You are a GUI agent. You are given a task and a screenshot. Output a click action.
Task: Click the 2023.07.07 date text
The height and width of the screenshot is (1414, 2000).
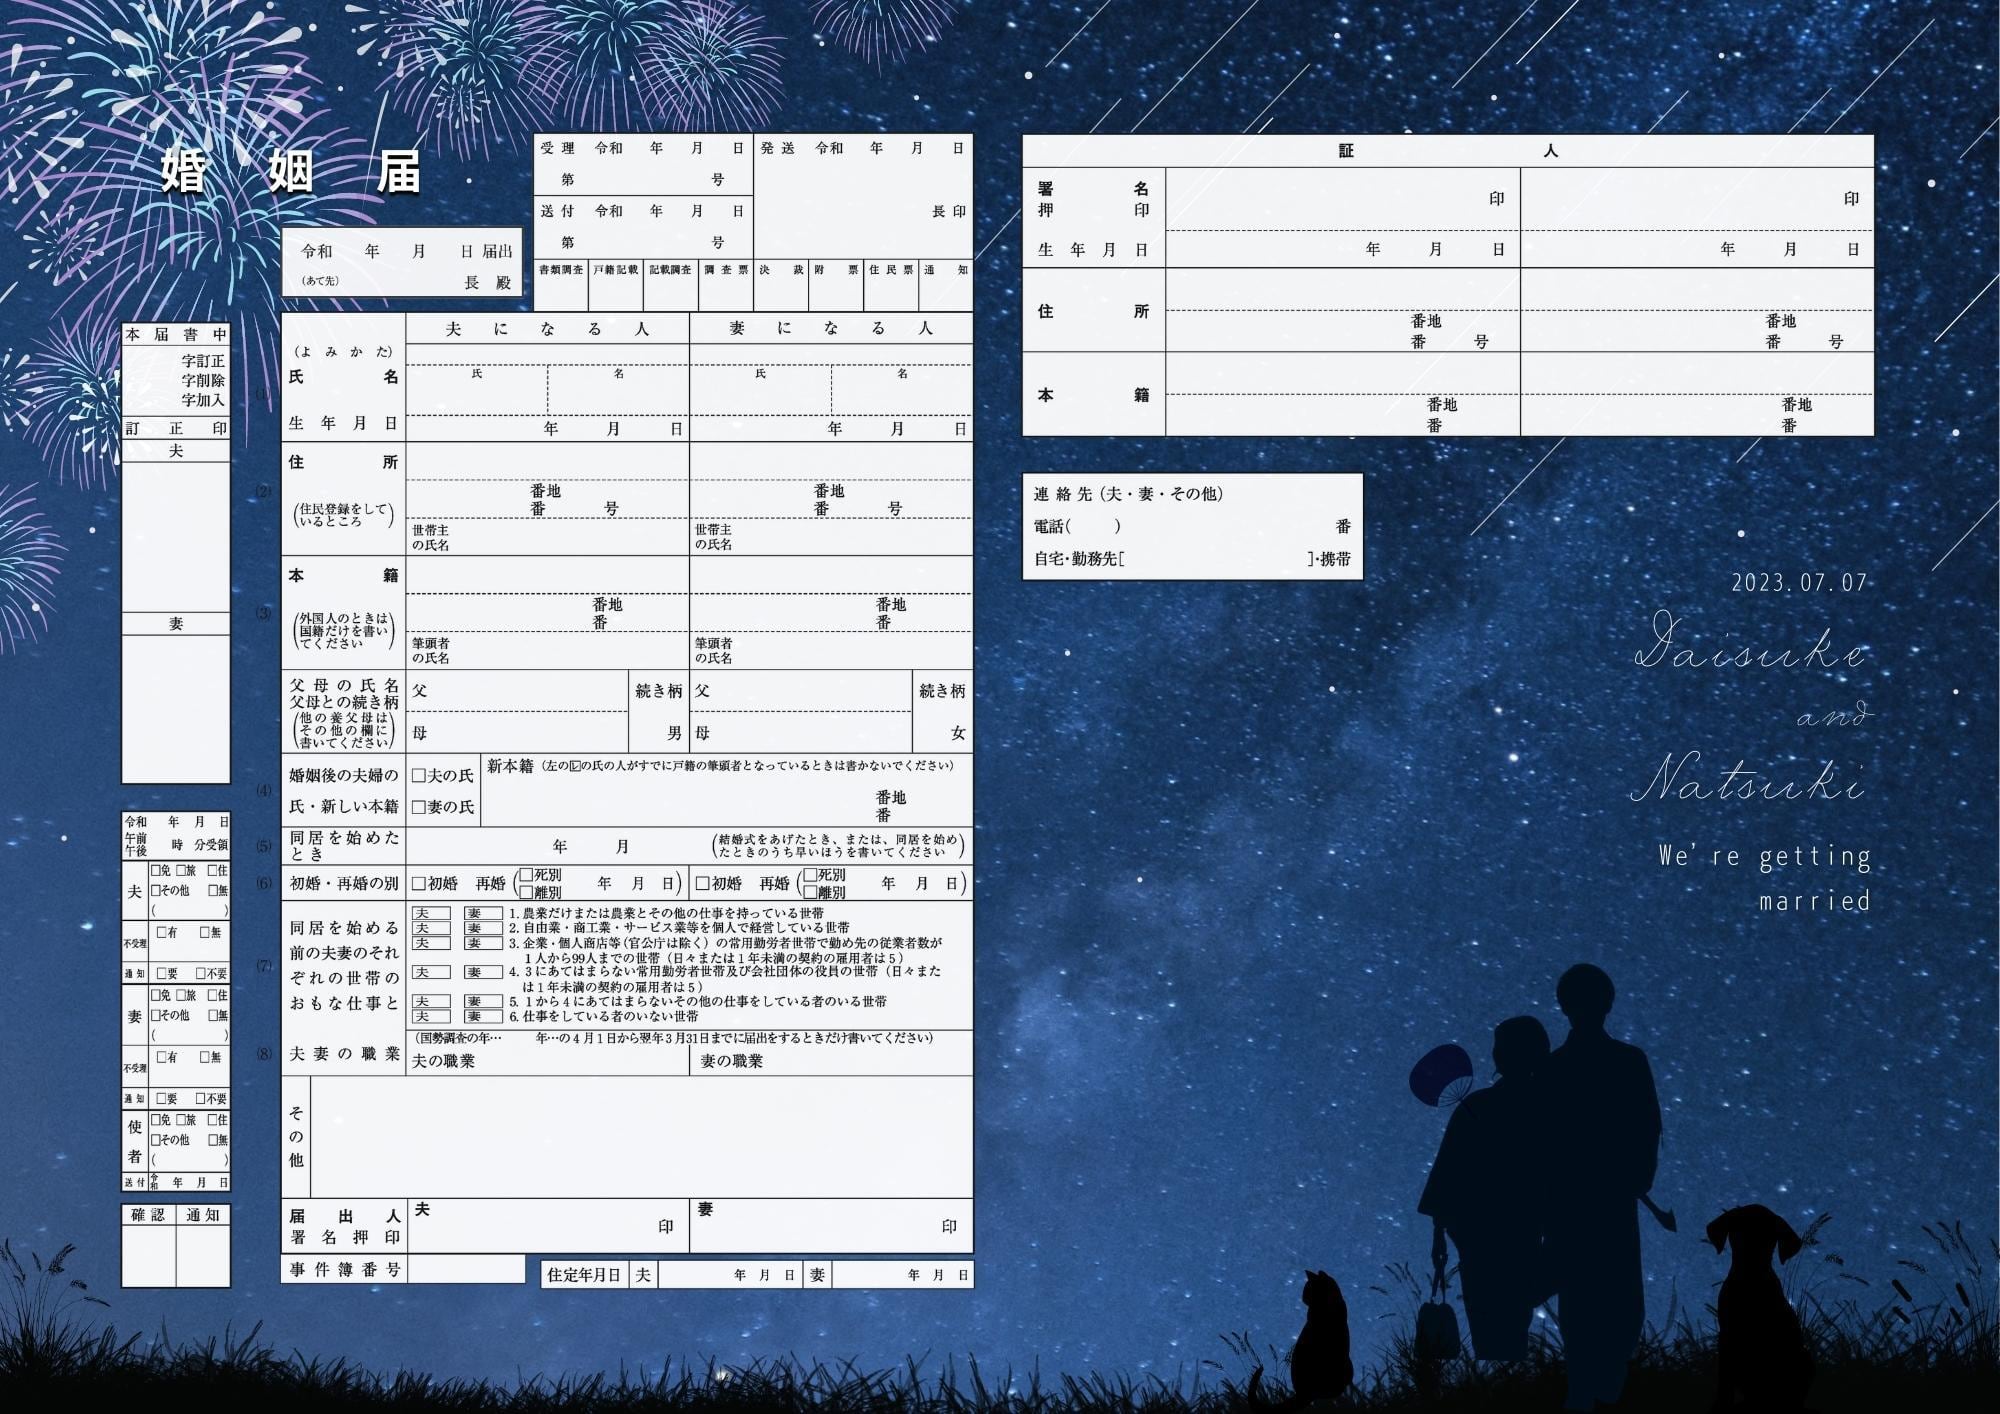pos(1799,583)
